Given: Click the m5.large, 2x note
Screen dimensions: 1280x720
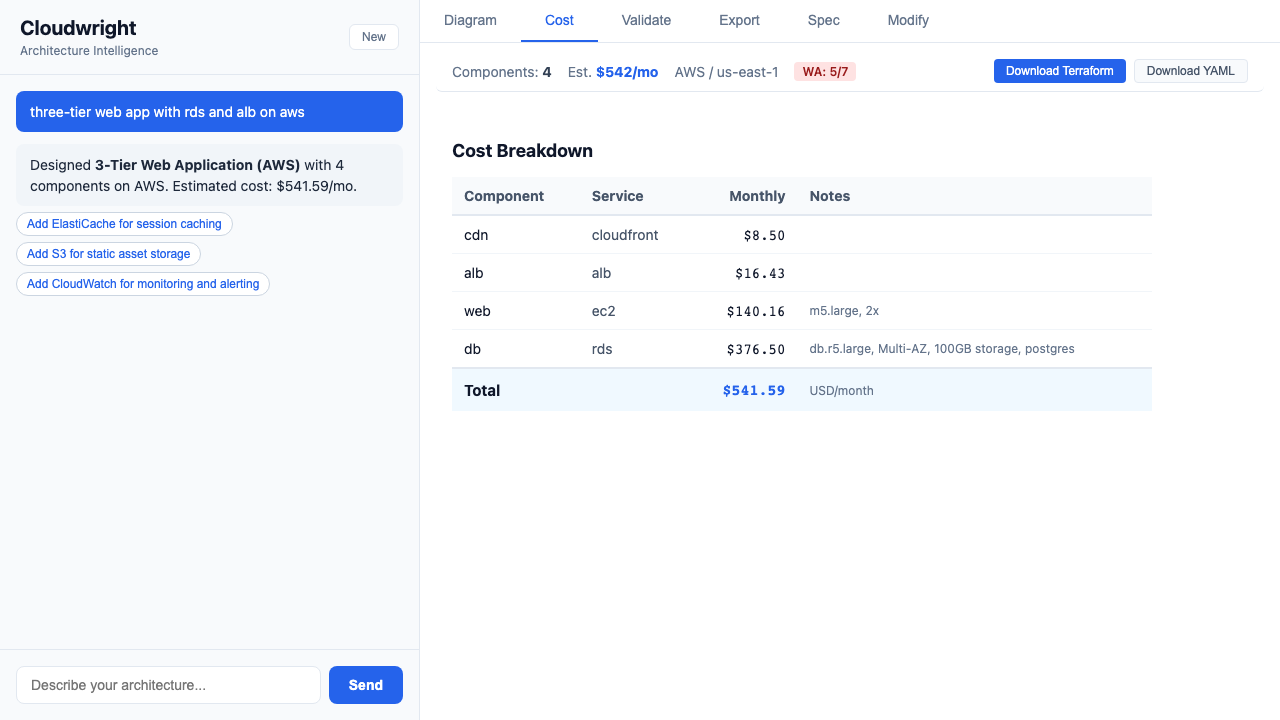Looking at the screenshot, I should [x=844, y=311].
